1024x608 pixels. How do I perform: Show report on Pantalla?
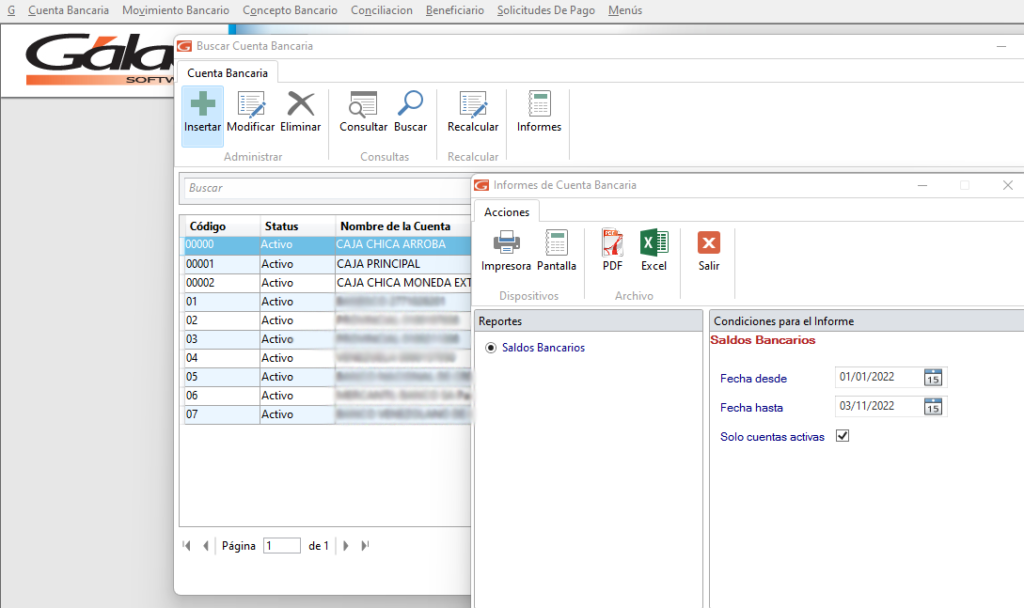click(556, 243)
